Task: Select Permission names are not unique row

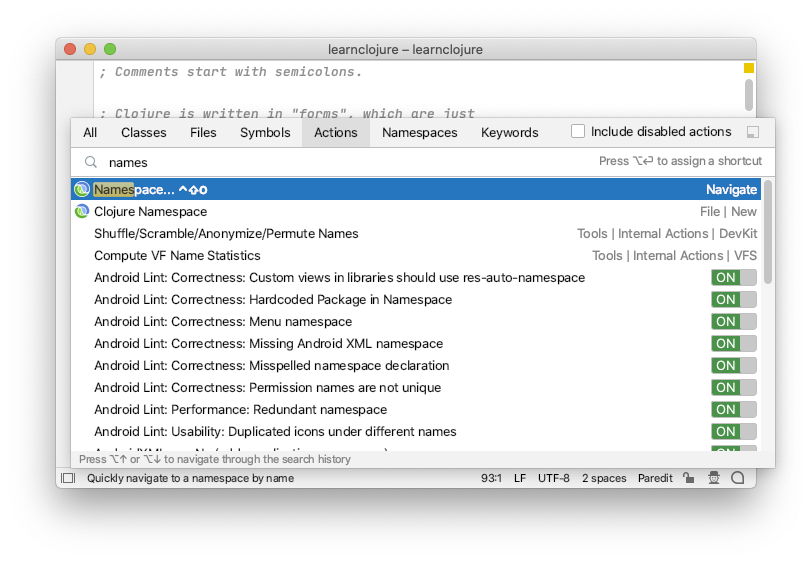Action: click(416, 387)
